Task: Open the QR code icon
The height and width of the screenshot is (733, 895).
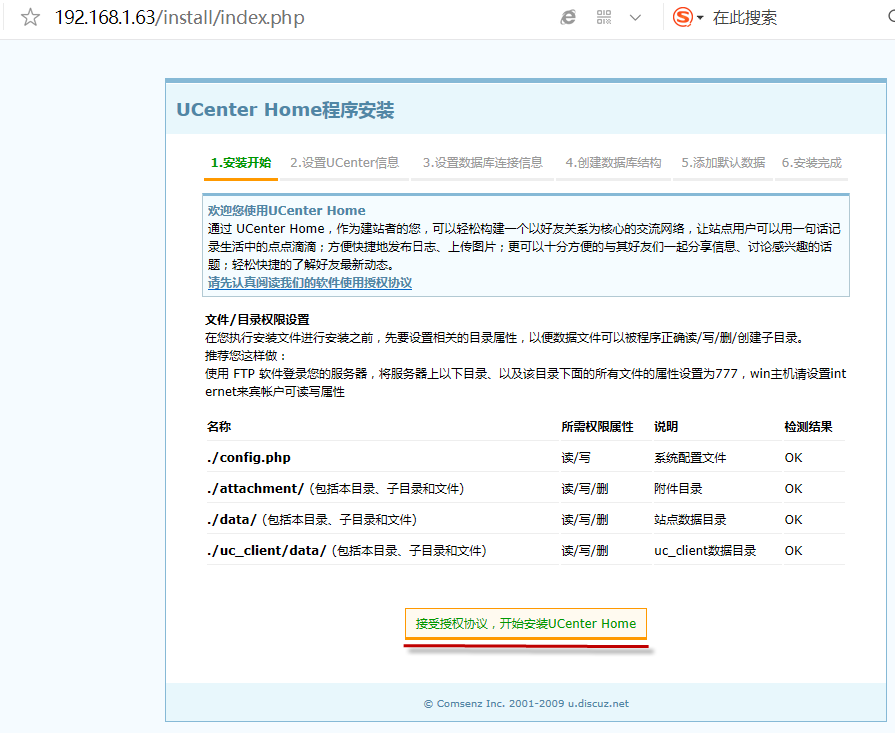Action: pos(604,17)
